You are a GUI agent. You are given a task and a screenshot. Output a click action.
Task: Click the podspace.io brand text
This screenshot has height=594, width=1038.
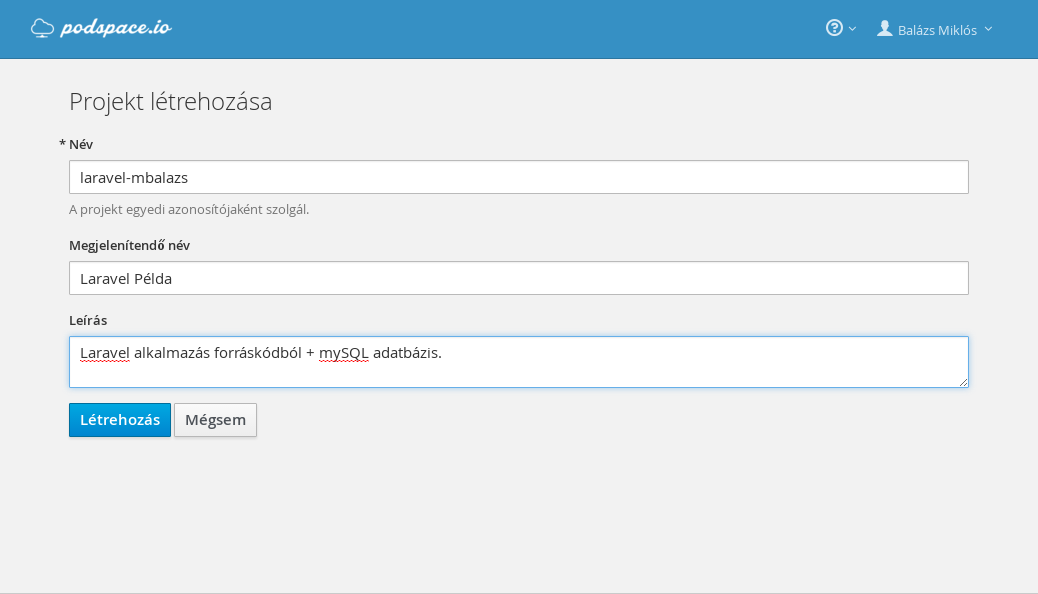click(116, 28)
